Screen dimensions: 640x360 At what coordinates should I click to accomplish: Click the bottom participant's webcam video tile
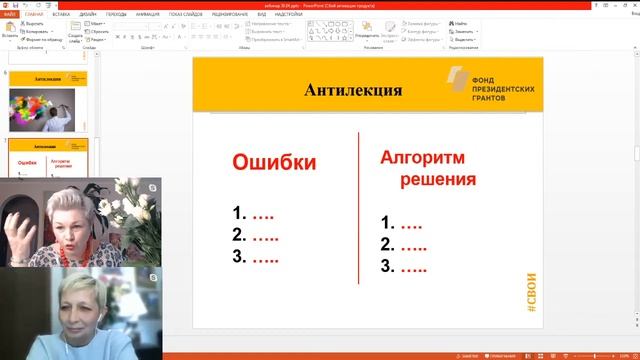[x=81, y=313]
